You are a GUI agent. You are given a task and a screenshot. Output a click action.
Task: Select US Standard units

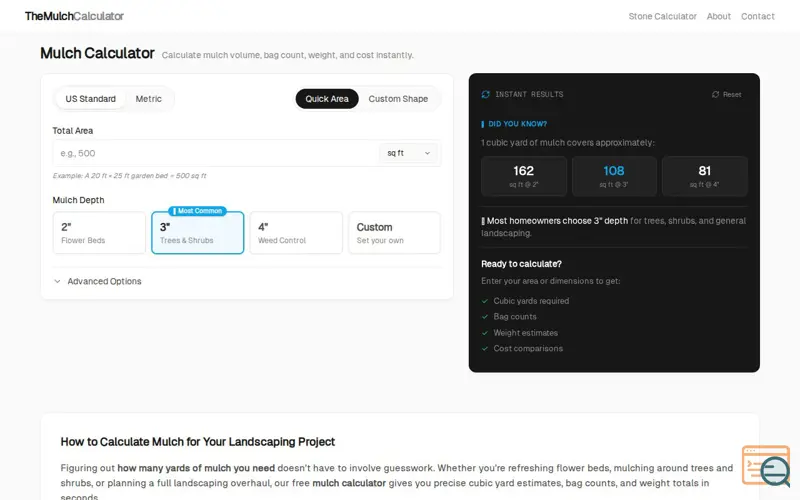(90, 99)
